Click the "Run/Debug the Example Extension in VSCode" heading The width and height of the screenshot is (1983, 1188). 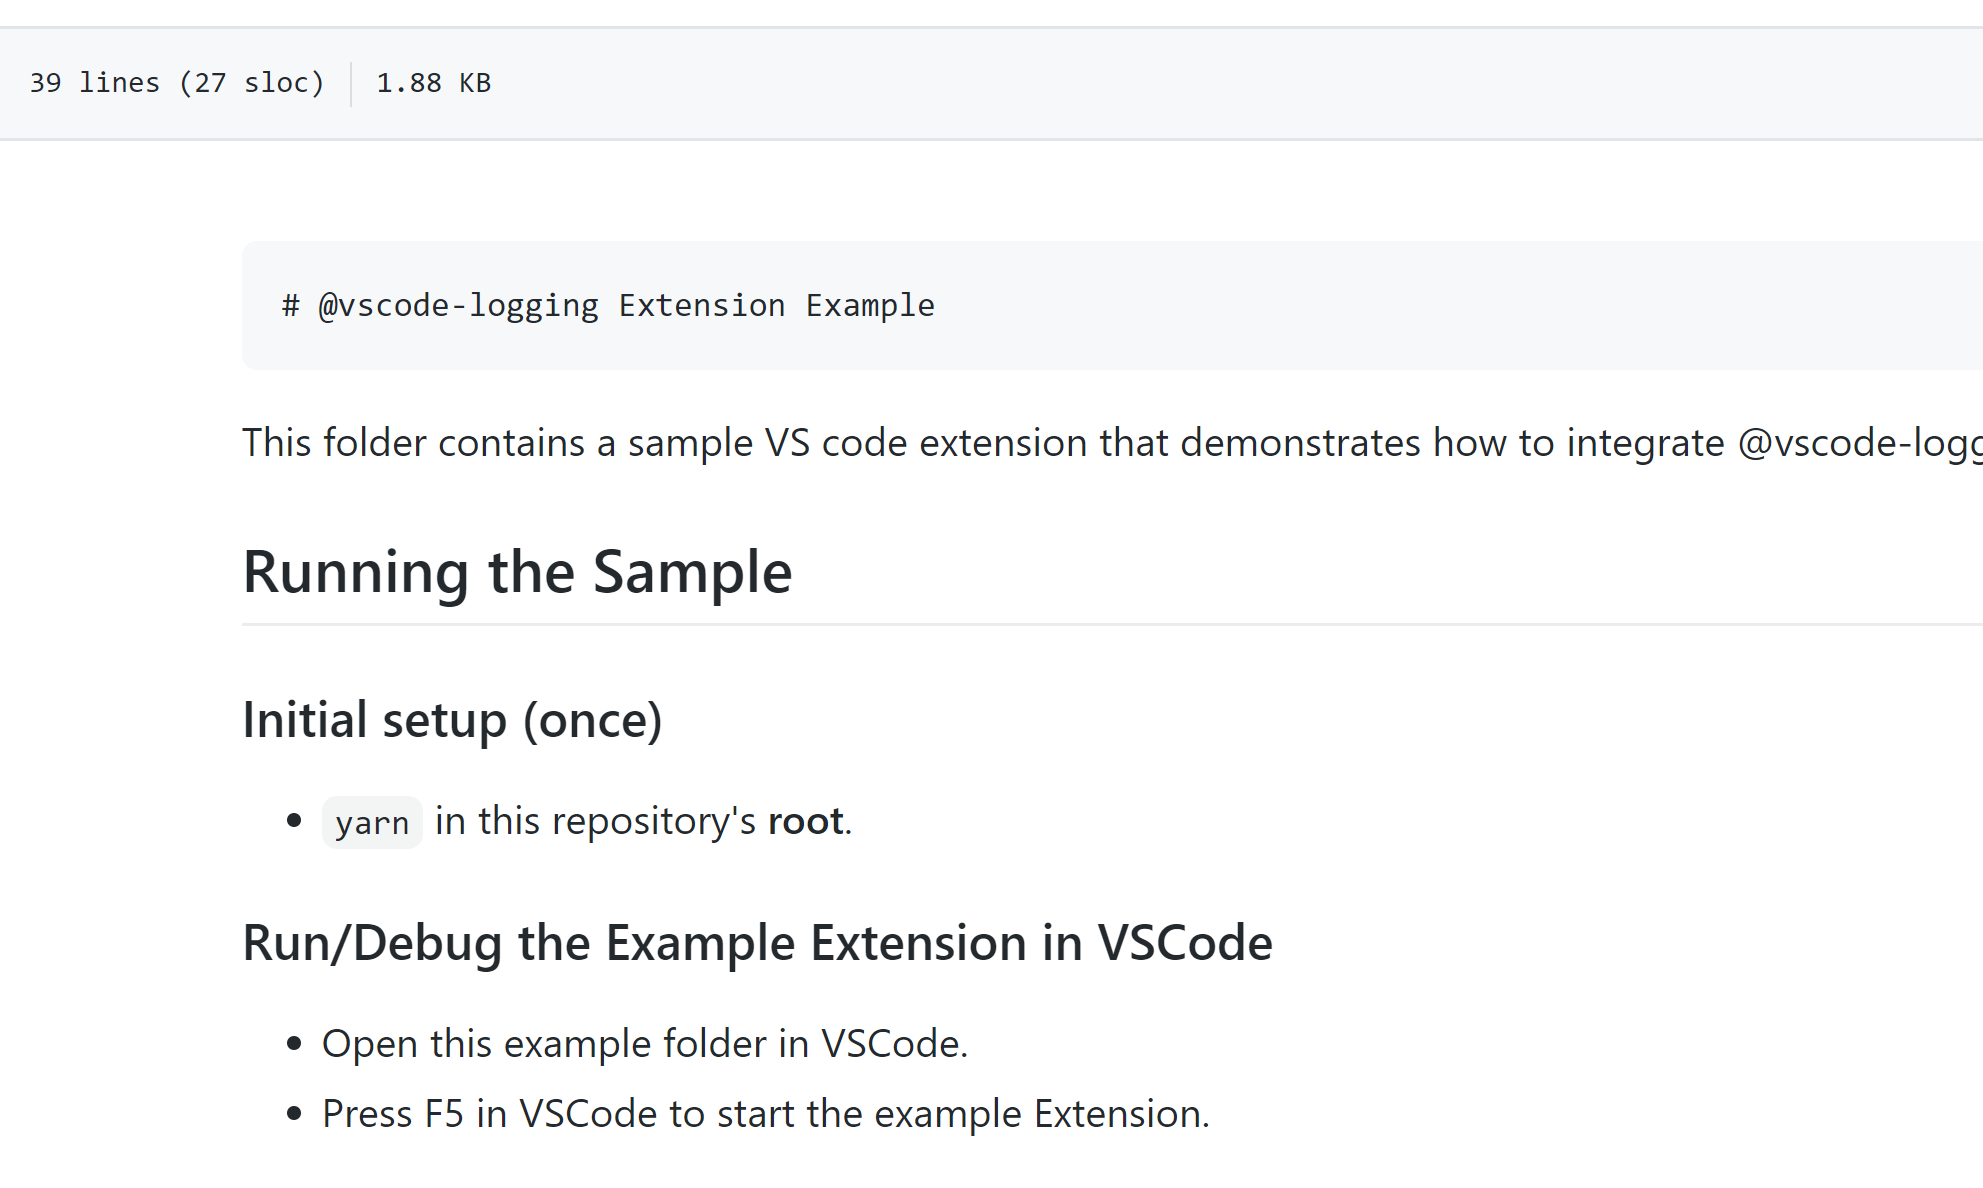pos(757,943)
